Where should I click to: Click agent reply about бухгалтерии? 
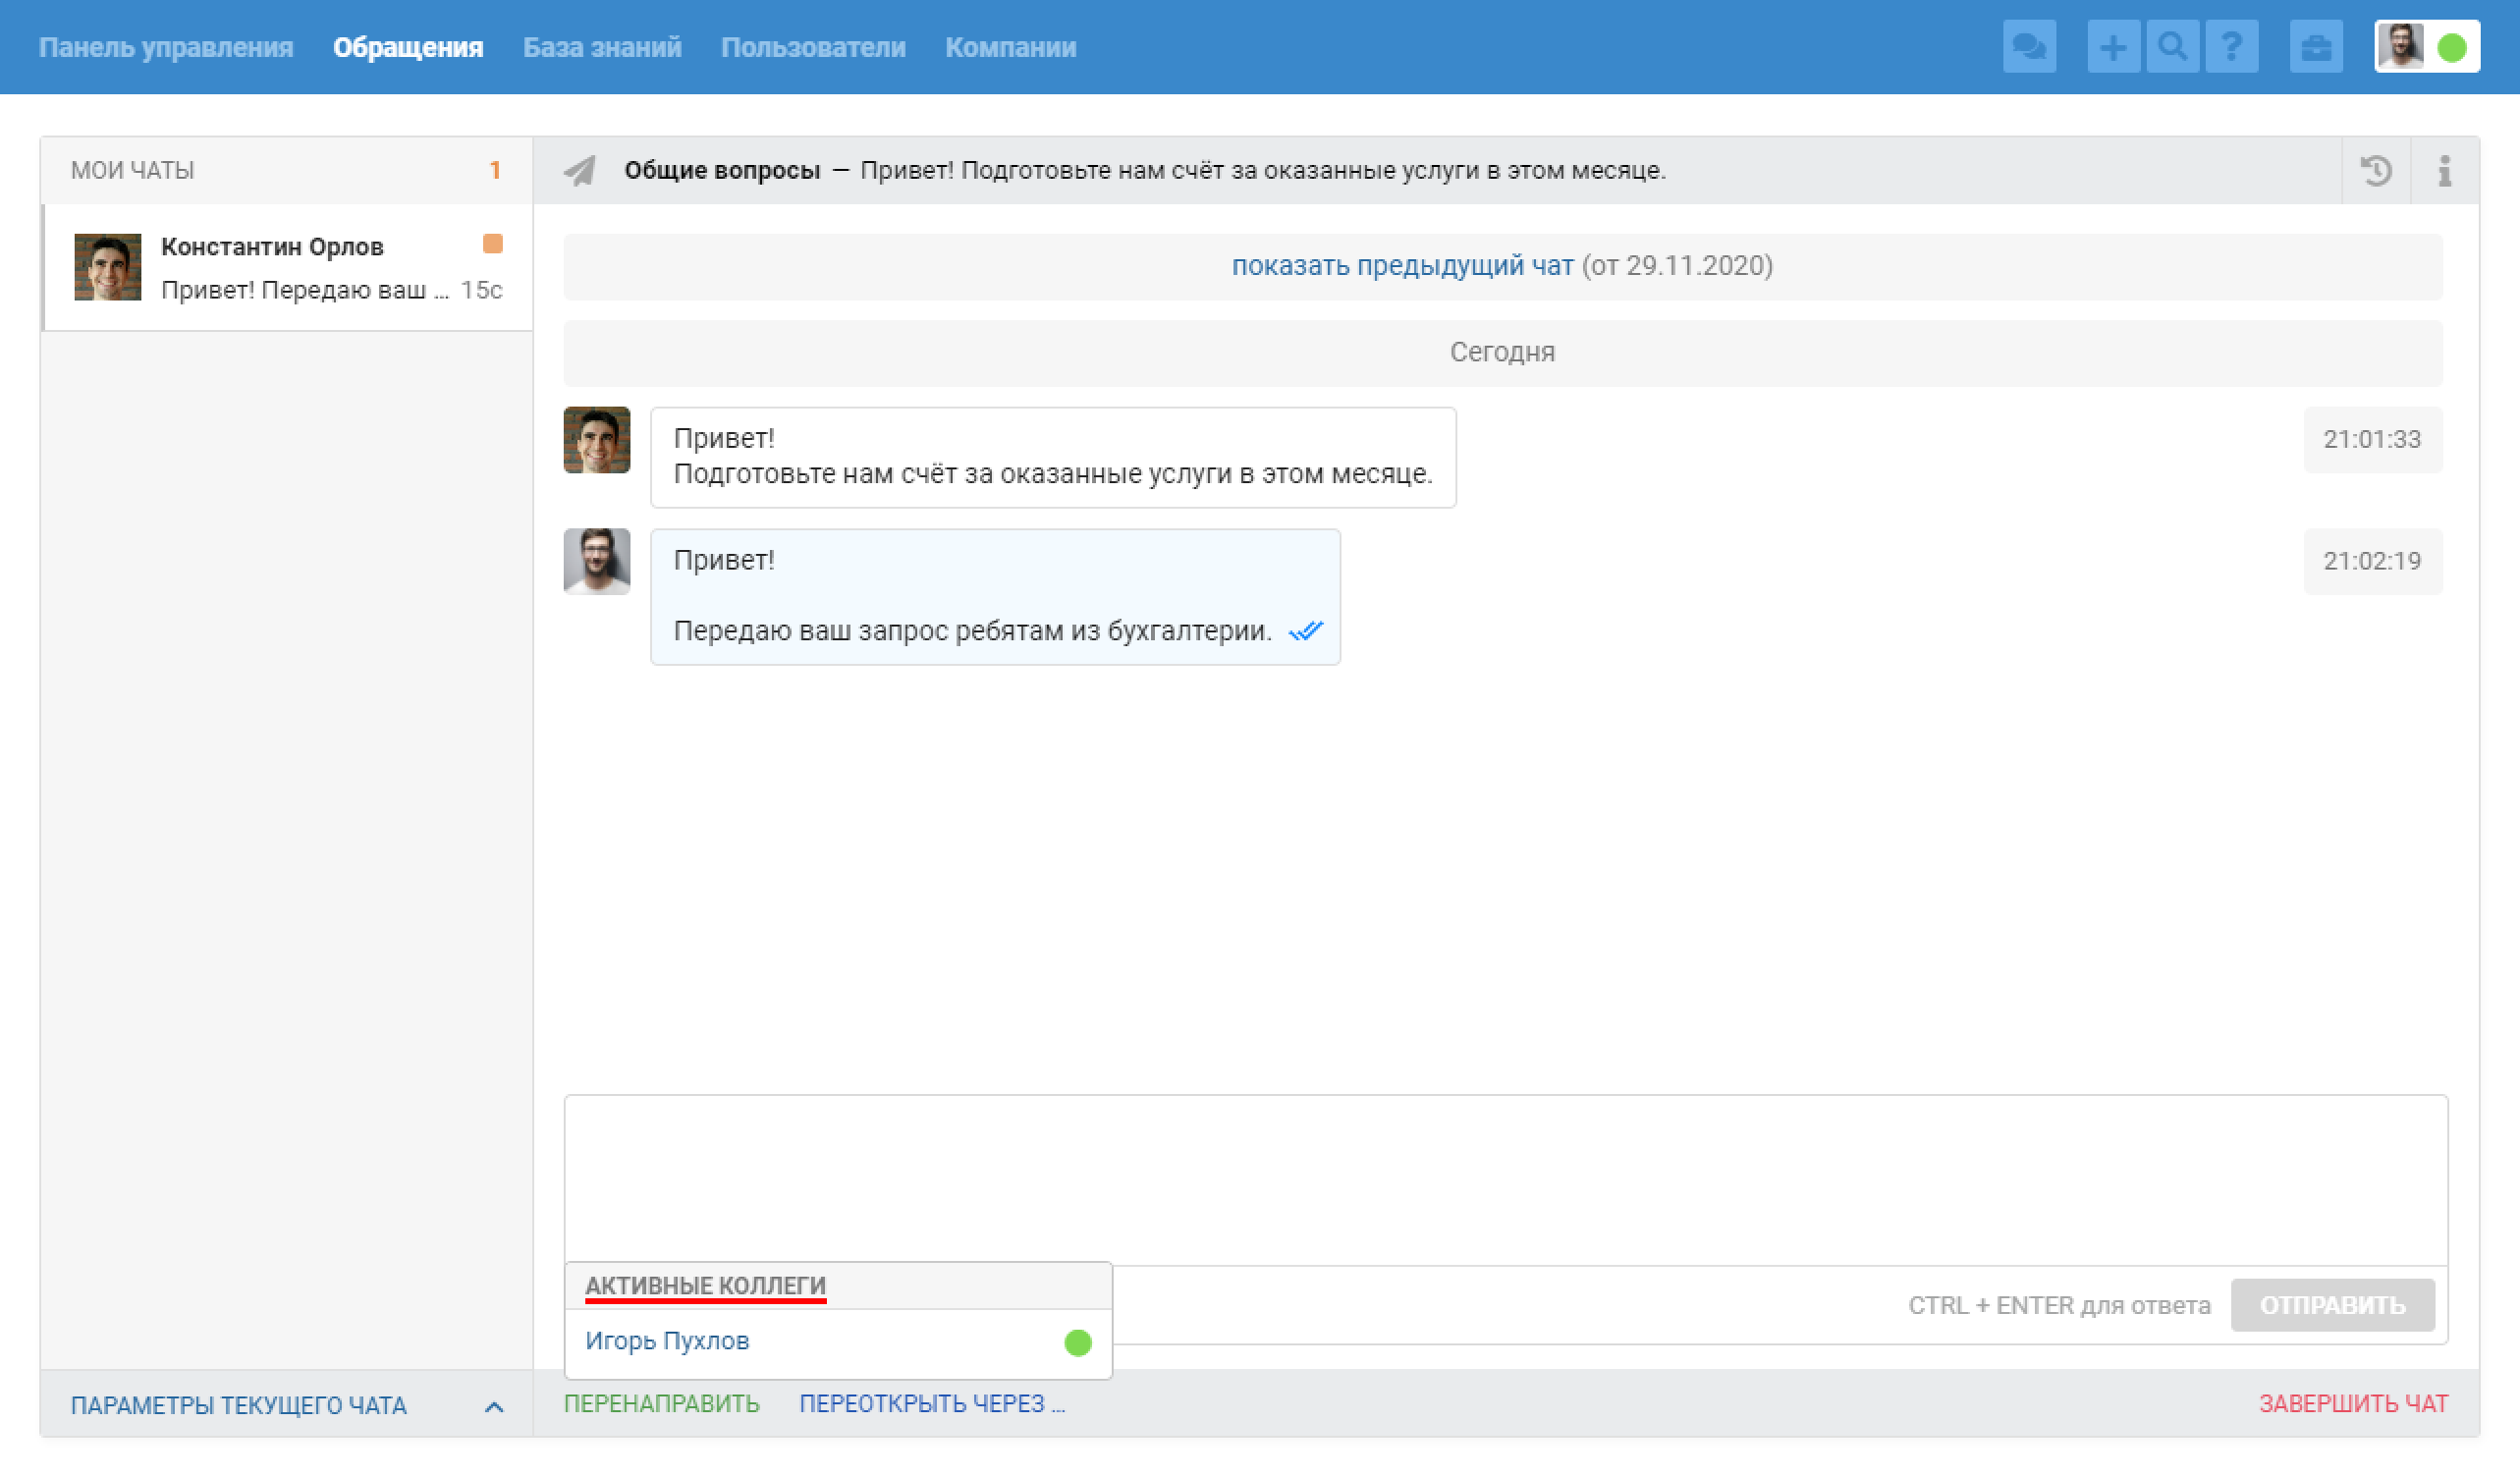(995, 597)
